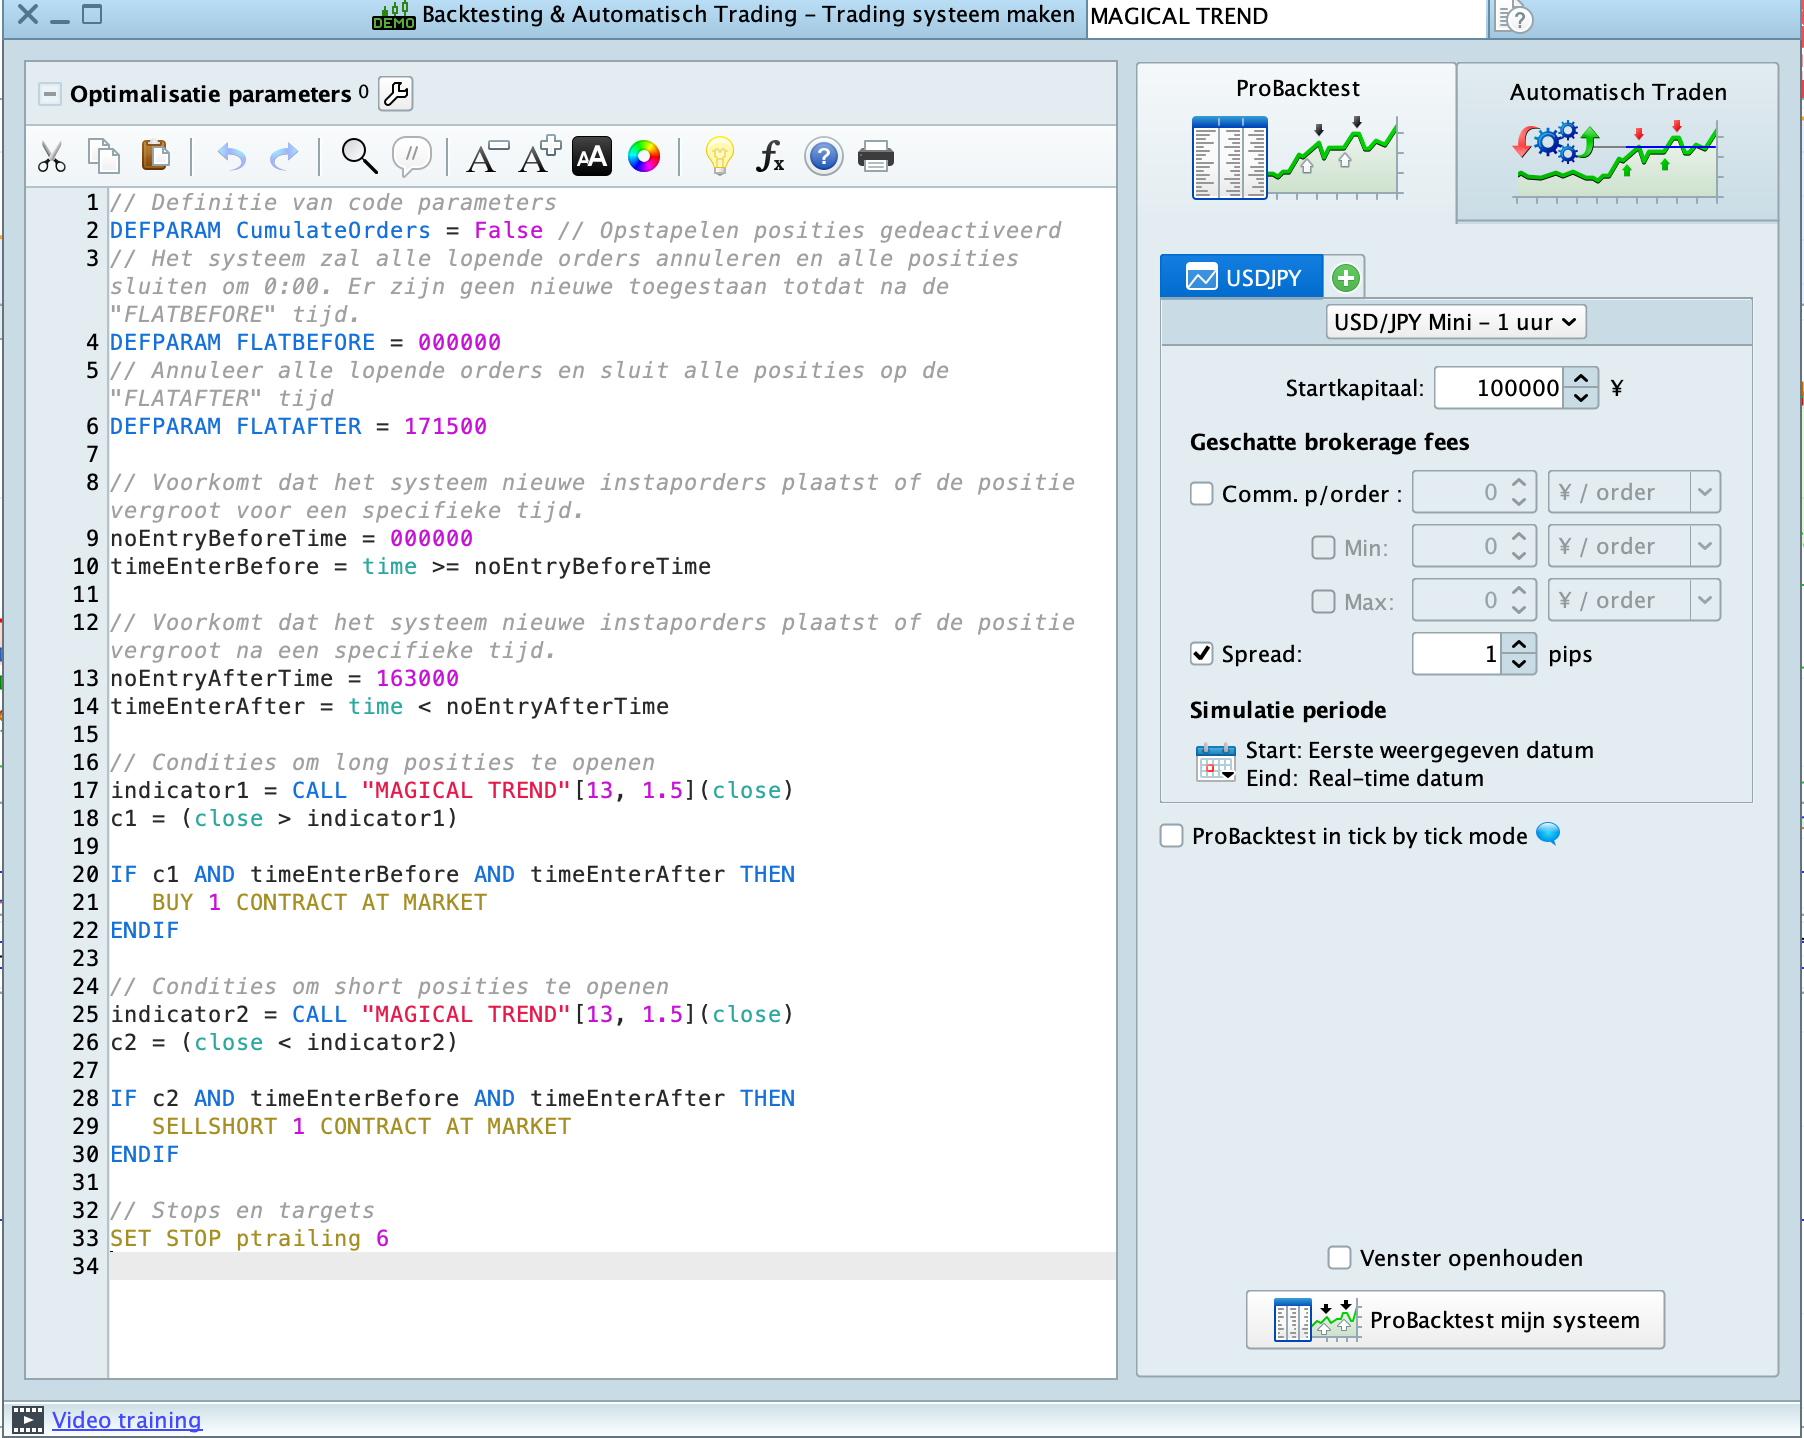Screen dimensions: 1804x1438
Task: Open the fx function library
Action: click(769, 156)
